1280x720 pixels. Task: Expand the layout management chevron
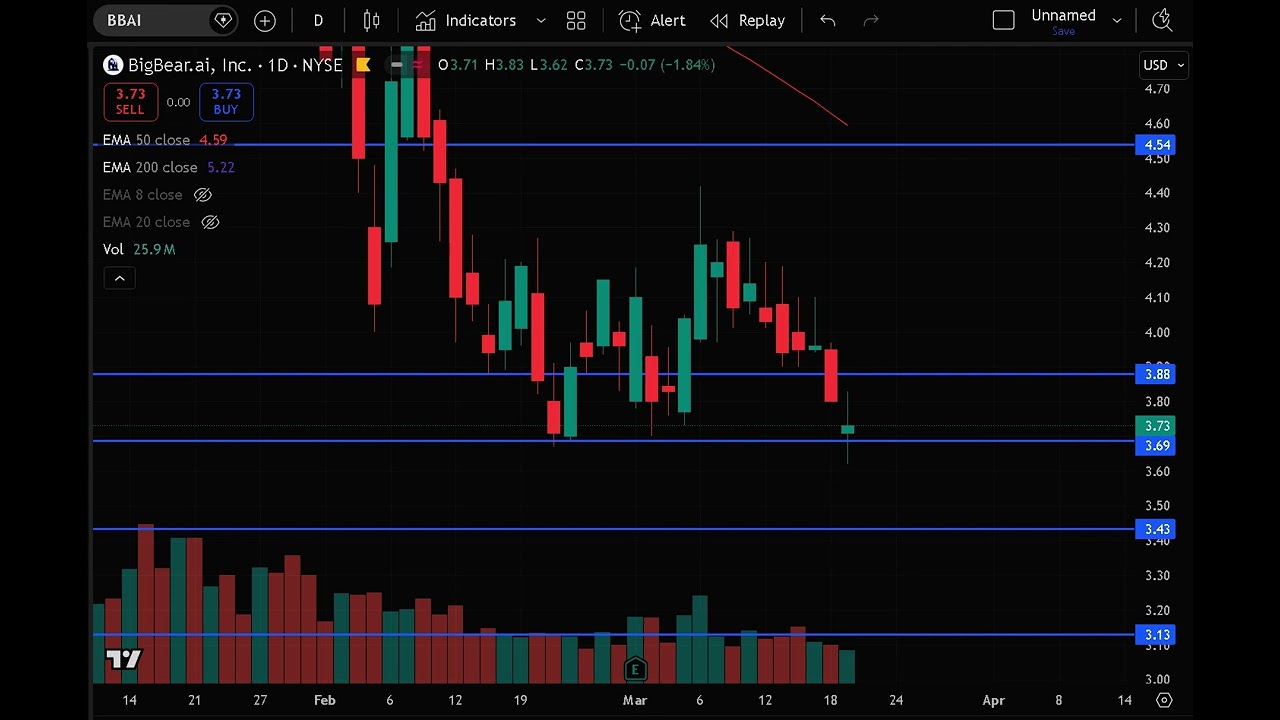(x=1117, y=20)
